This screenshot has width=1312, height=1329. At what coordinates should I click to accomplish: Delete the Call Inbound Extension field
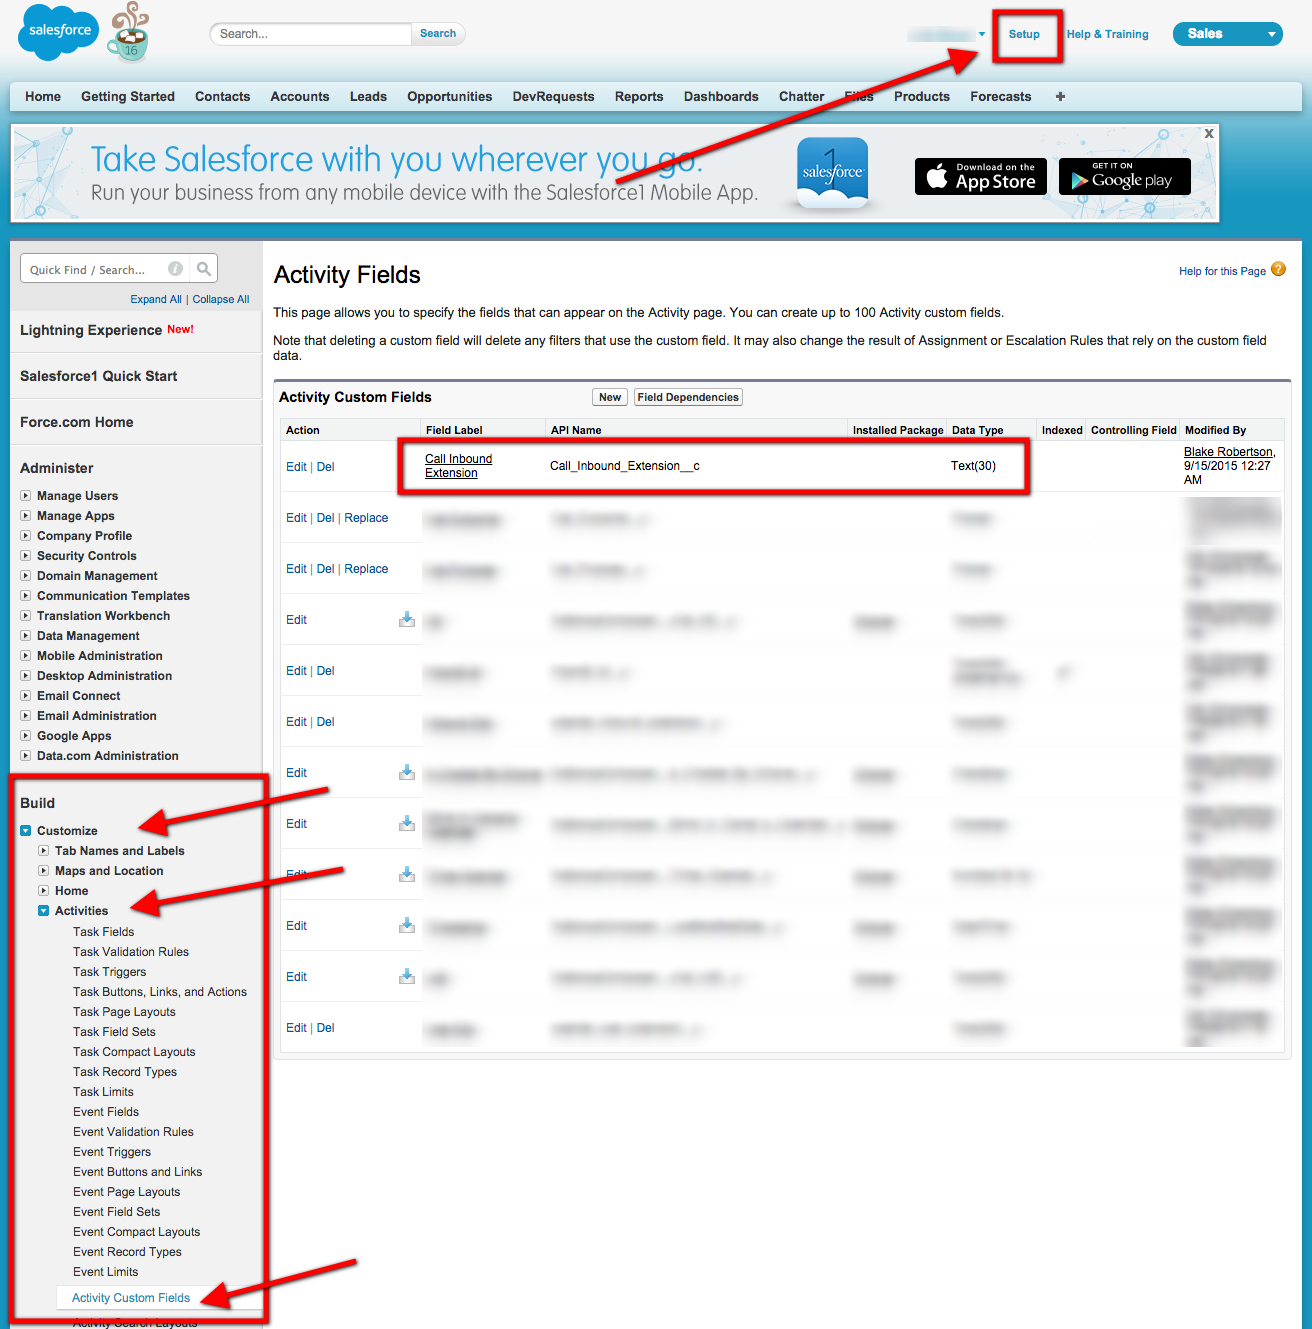pyautogui.click(x=326, y=467)
